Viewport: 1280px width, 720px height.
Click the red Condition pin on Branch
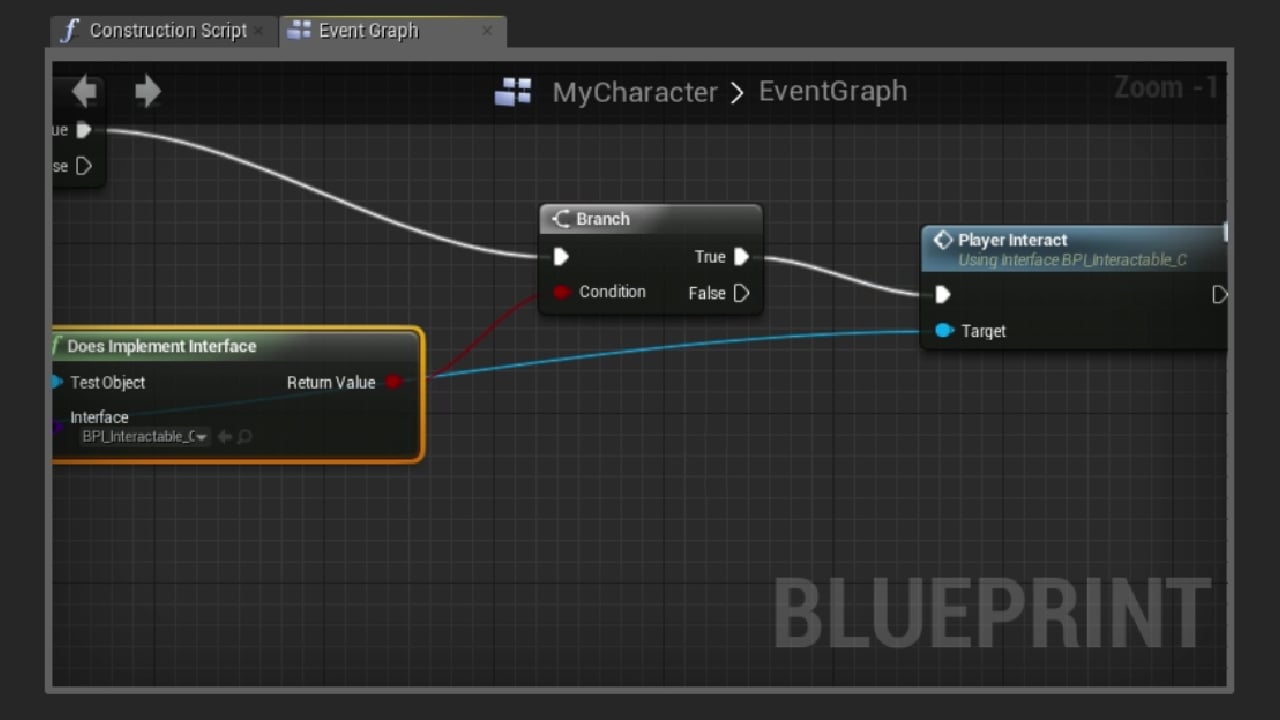[x=561, y=292]
